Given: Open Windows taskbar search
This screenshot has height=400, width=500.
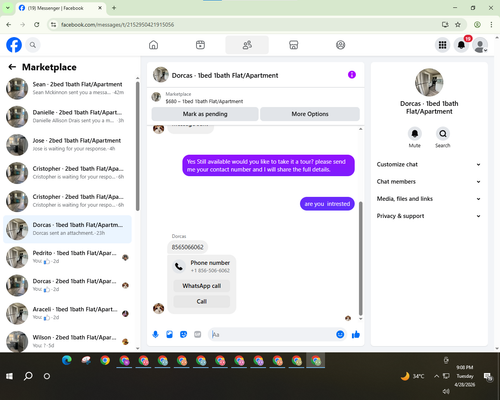Looking at the screenshot, I should (x=28, y=376).
